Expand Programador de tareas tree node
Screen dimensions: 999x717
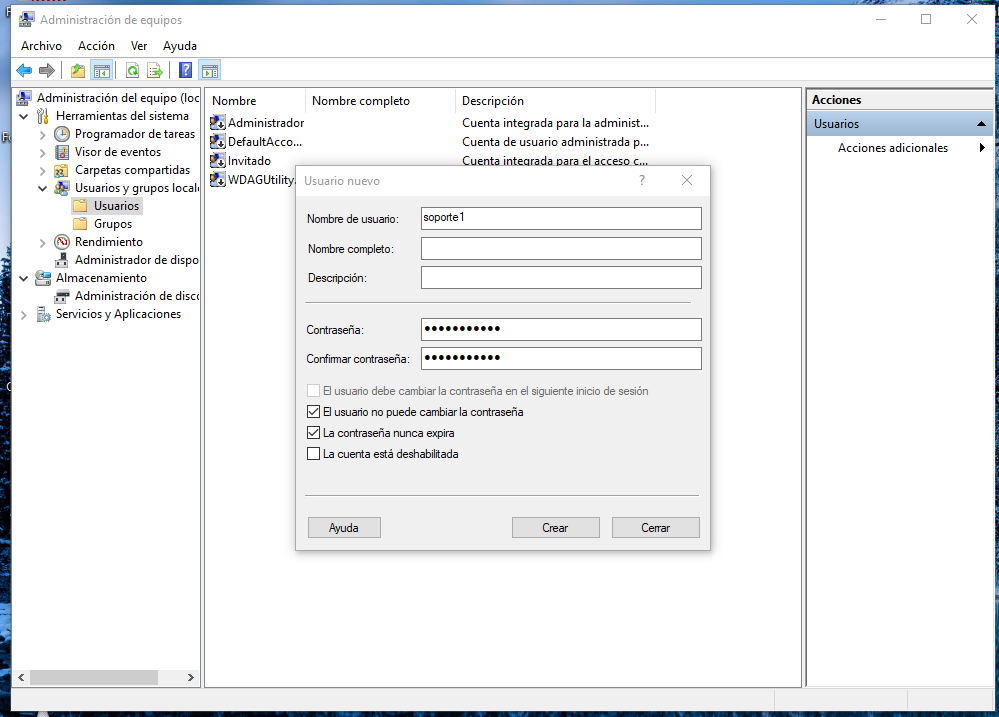point(42,134)
